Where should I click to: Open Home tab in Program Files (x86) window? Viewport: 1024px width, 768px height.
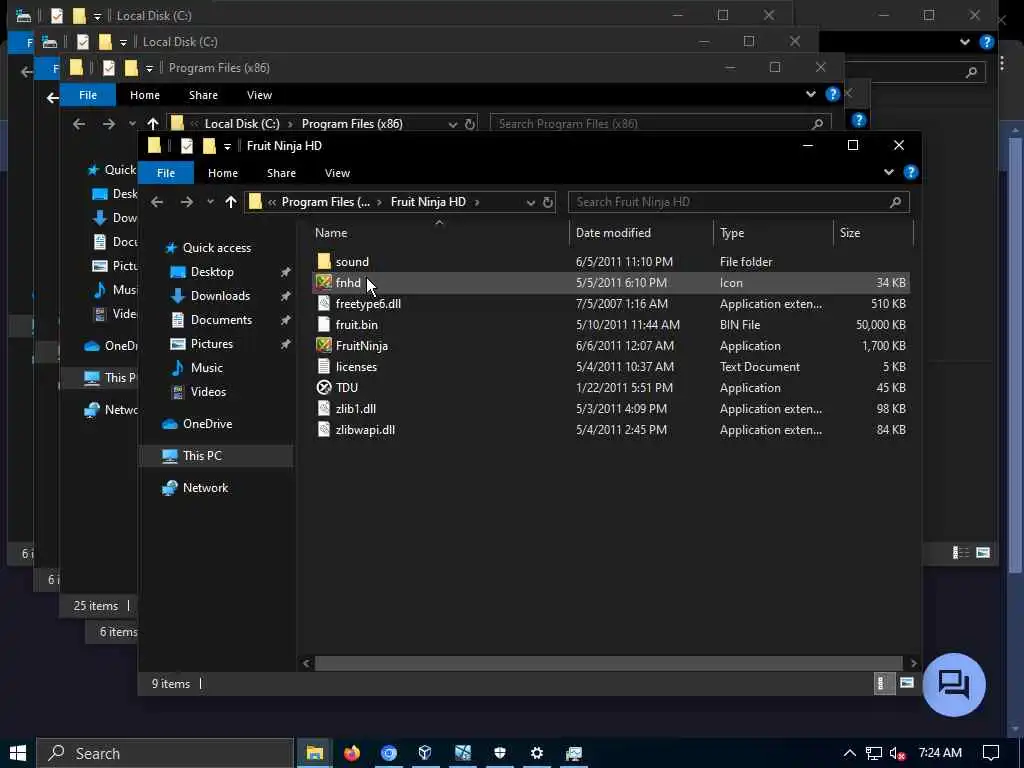(x=145, y=95)
